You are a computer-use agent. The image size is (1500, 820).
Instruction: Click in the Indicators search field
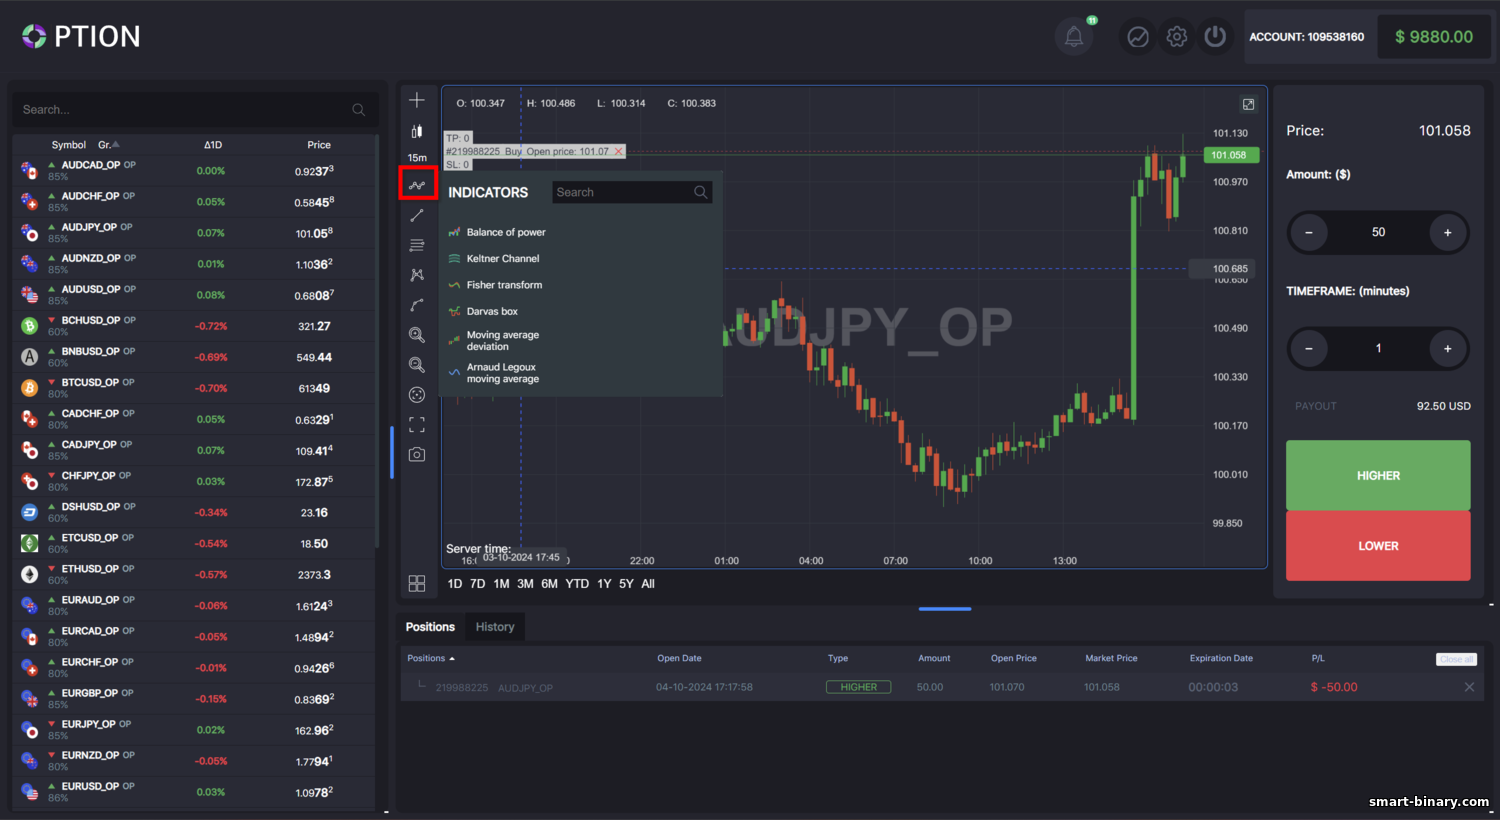pyautogui.click(x=632, y=192)
